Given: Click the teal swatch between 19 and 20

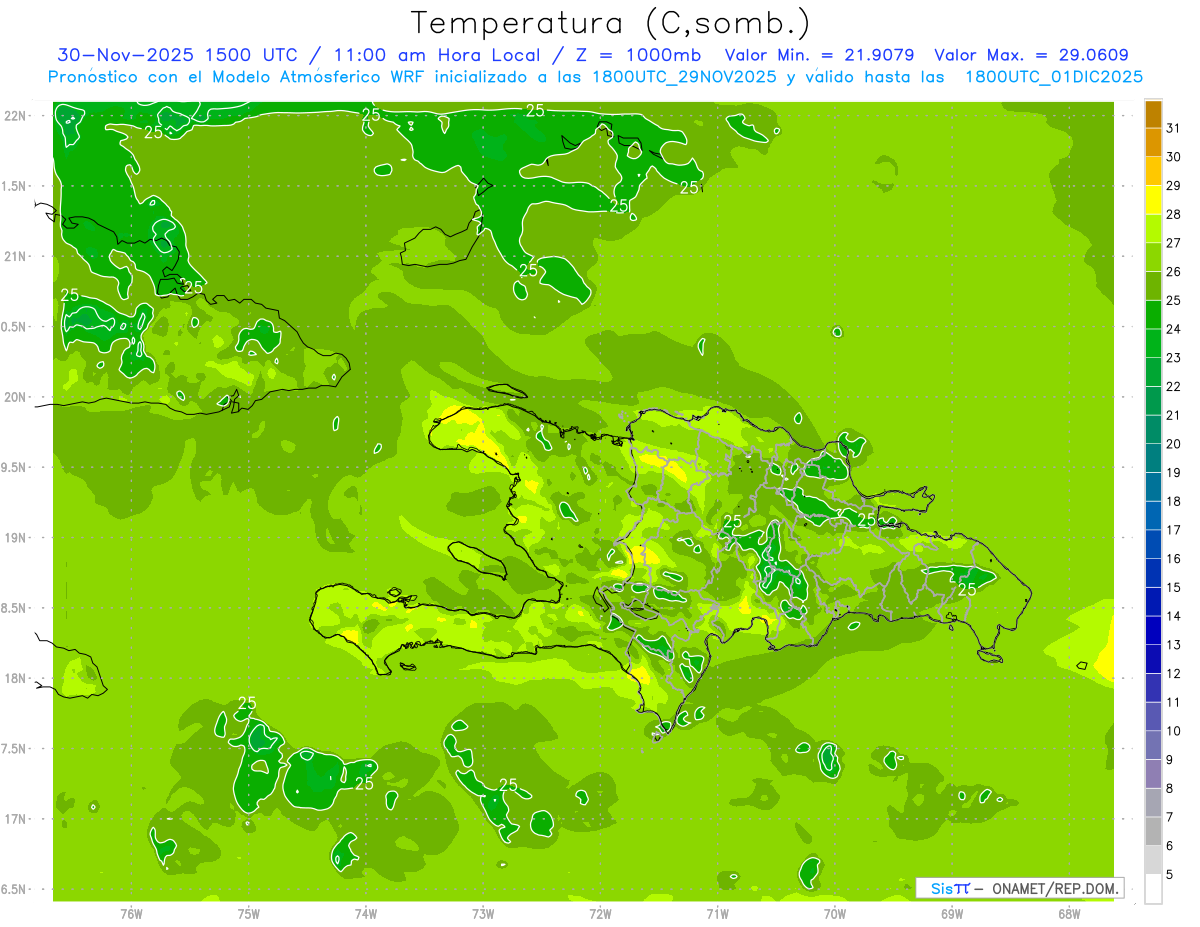Looking at the screenshot, I should 1153,458.
